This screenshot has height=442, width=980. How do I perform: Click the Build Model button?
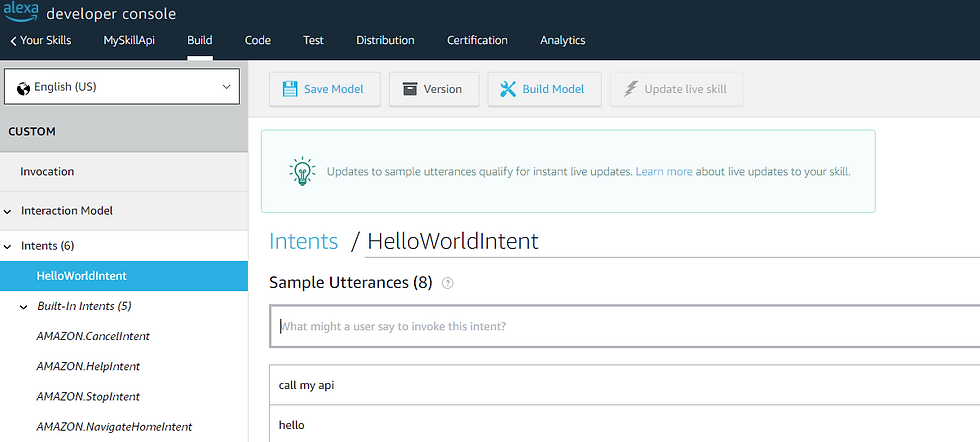click(x=544, y=89)
